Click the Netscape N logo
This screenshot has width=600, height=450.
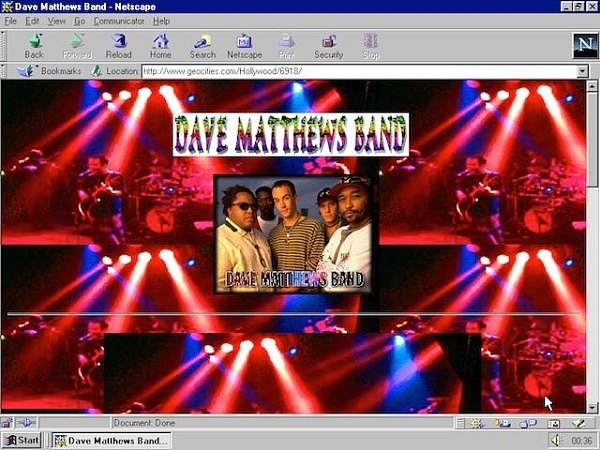(585, 45)
